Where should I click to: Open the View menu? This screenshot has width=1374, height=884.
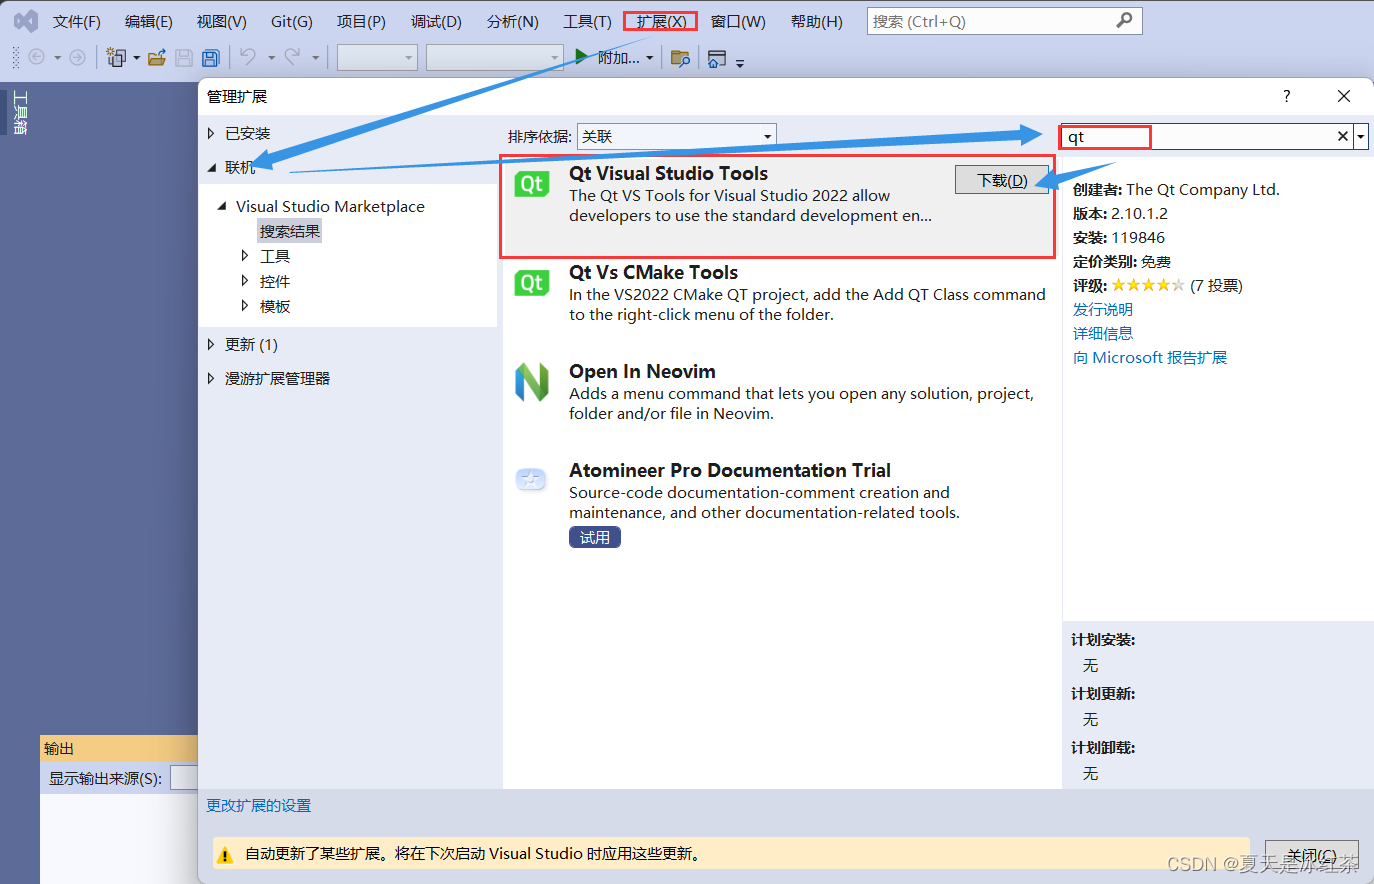coord(222,21)
